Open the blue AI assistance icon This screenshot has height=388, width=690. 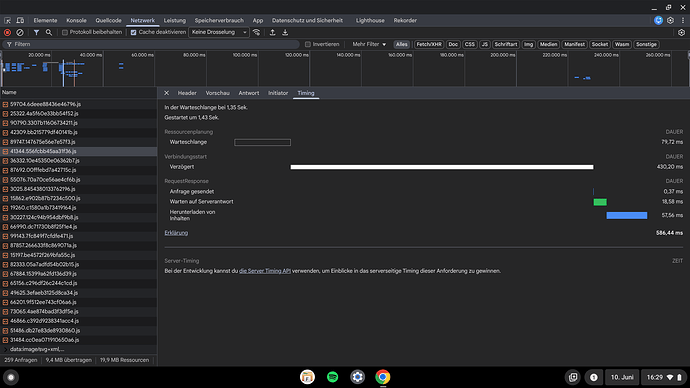coord(658,20)
